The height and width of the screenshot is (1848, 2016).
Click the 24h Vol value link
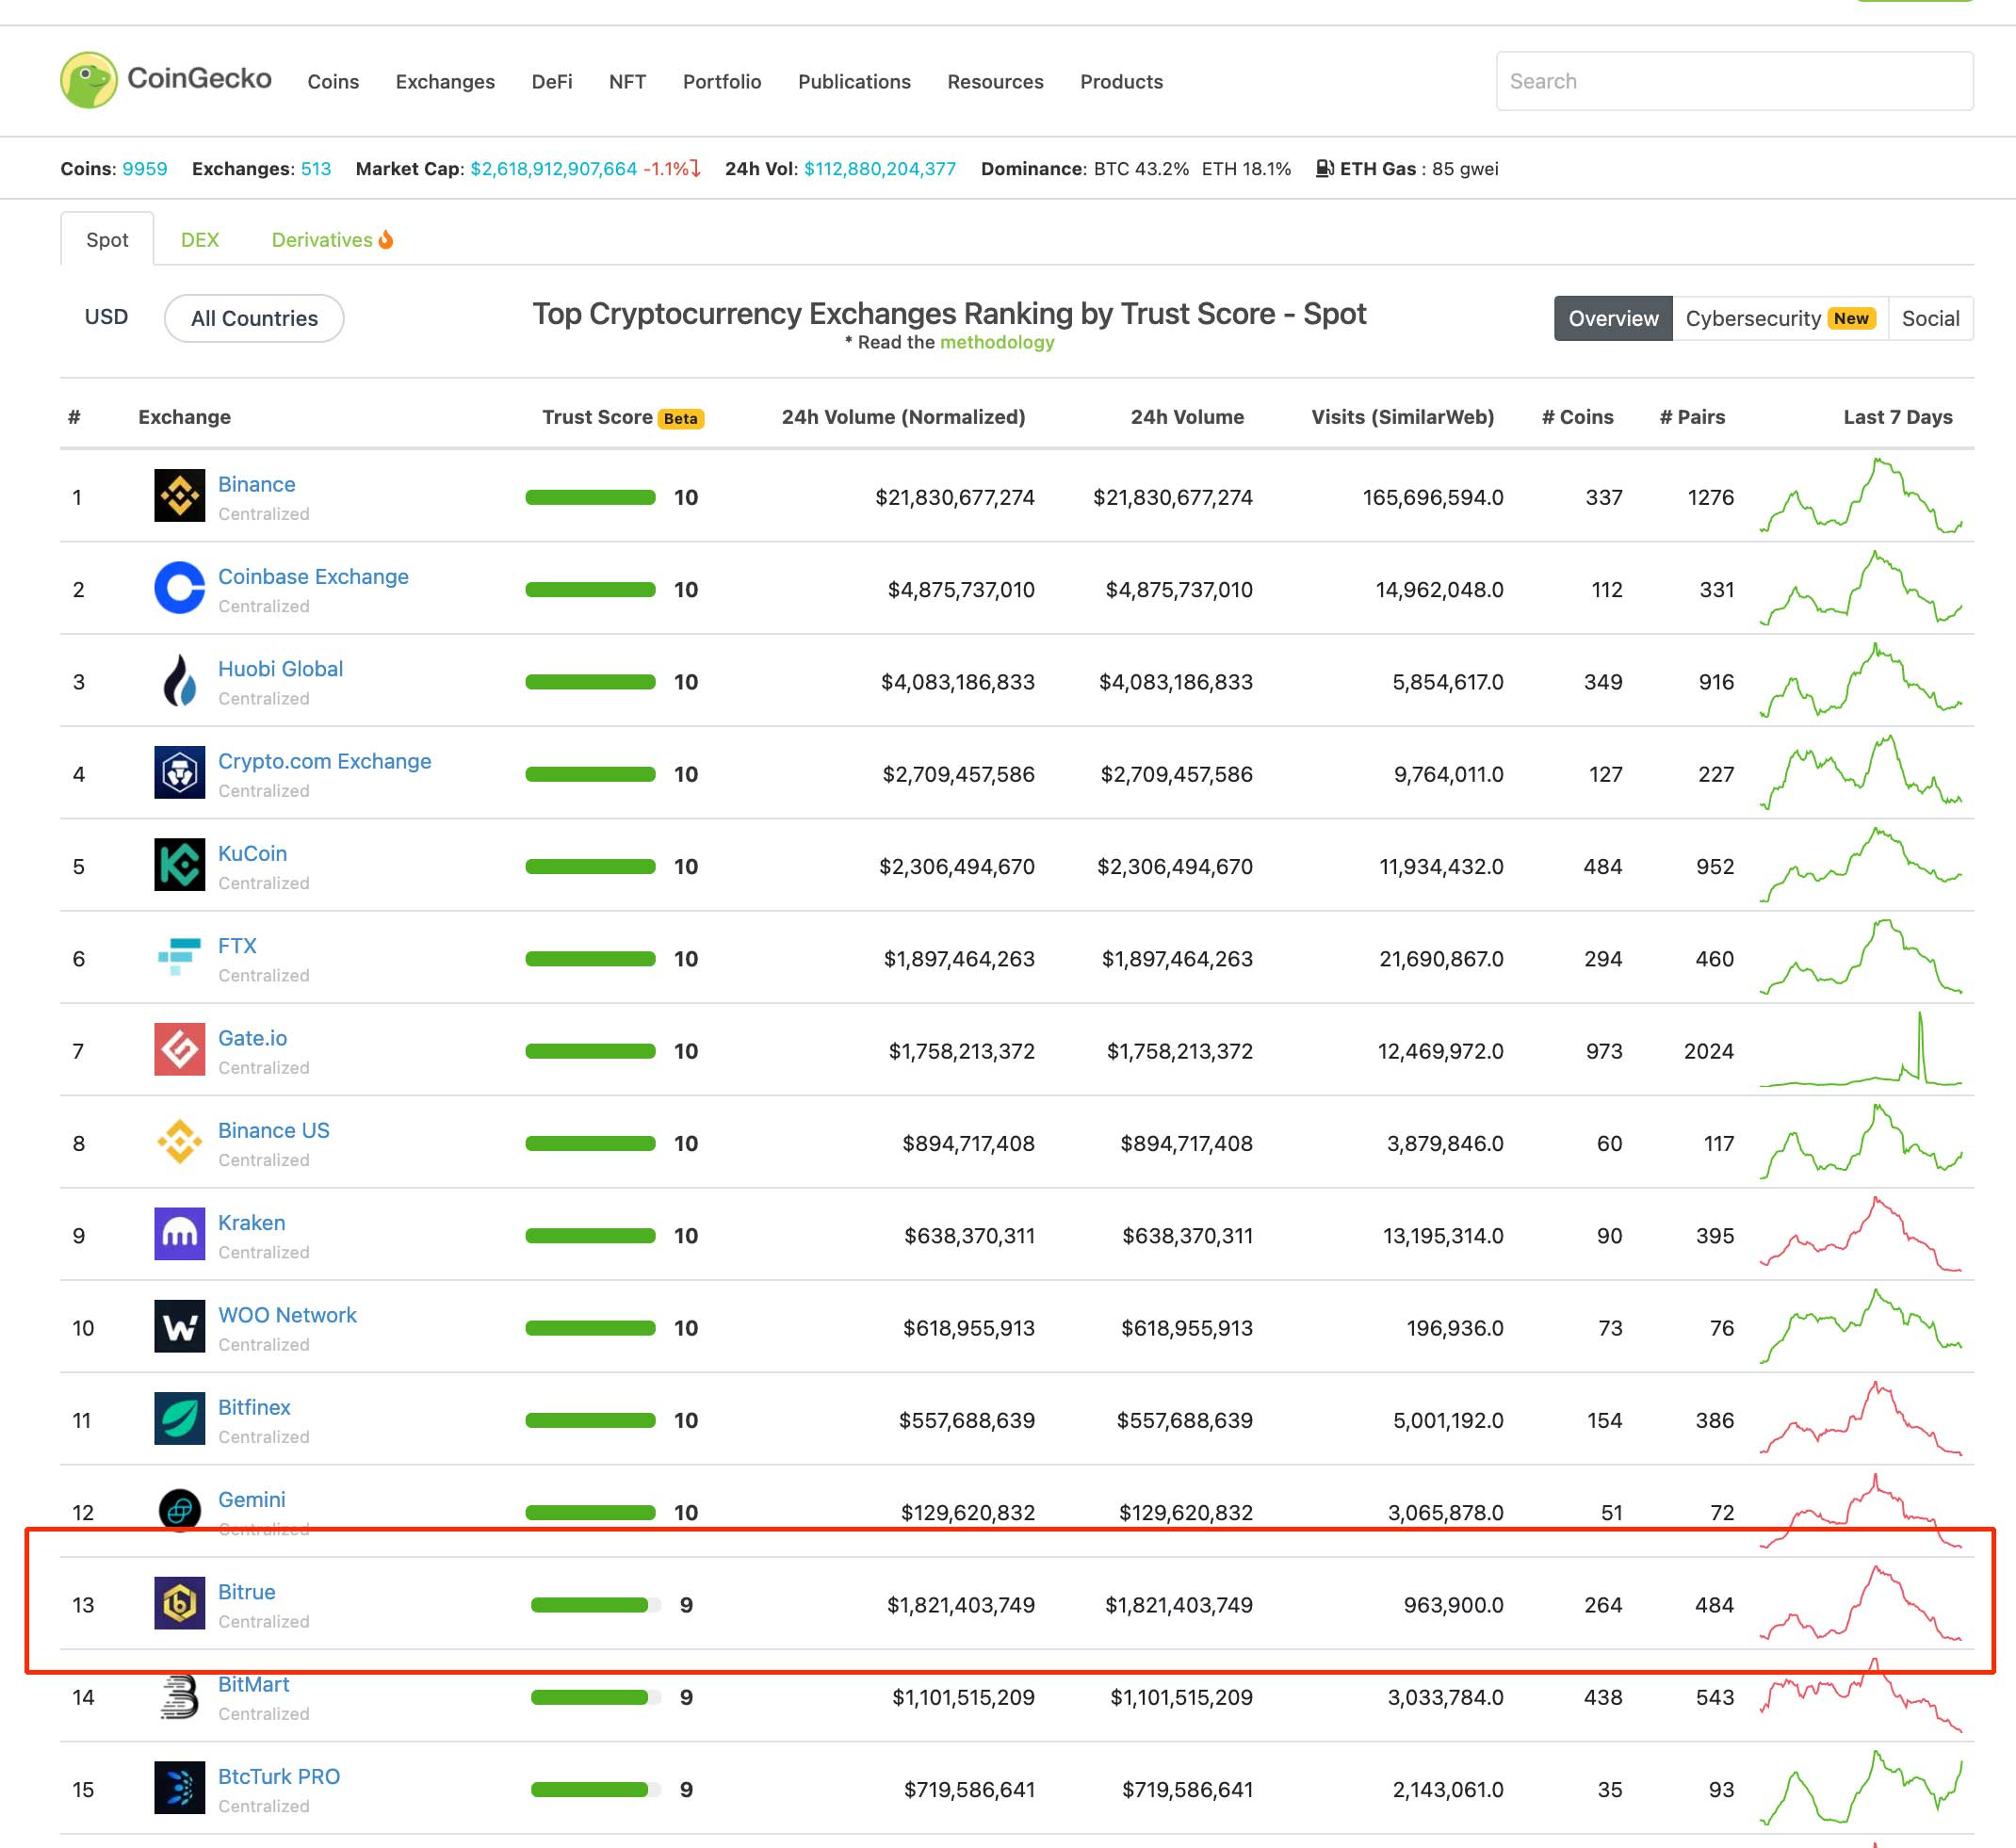coord(880,168)
